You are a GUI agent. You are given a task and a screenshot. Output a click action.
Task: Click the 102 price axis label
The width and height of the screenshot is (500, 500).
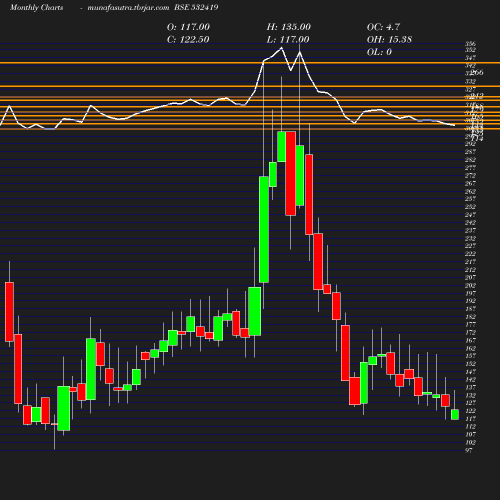(470, 442)
